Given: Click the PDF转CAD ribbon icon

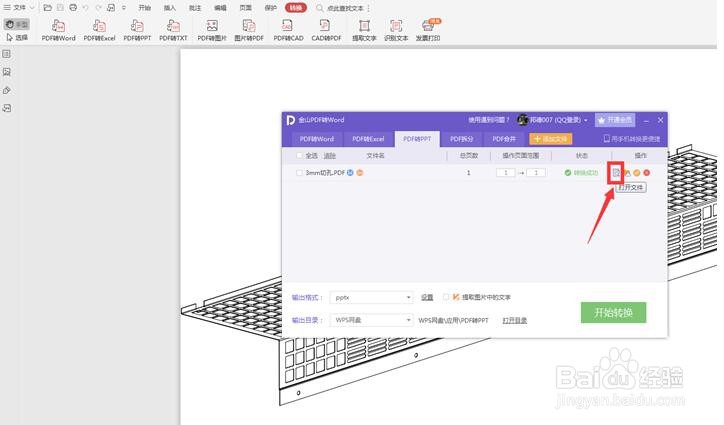Looking at the screenshot, I should (x=288, y=30).
